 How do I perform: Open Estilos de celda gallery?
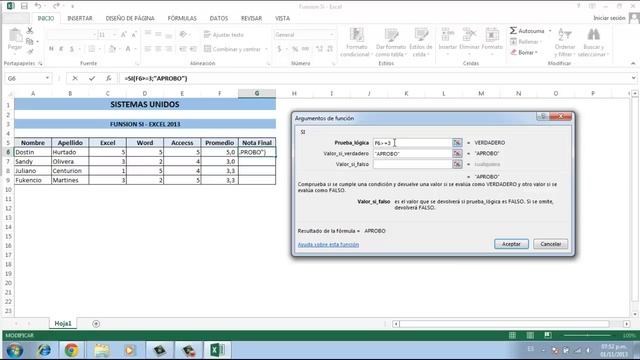point(420,42)
